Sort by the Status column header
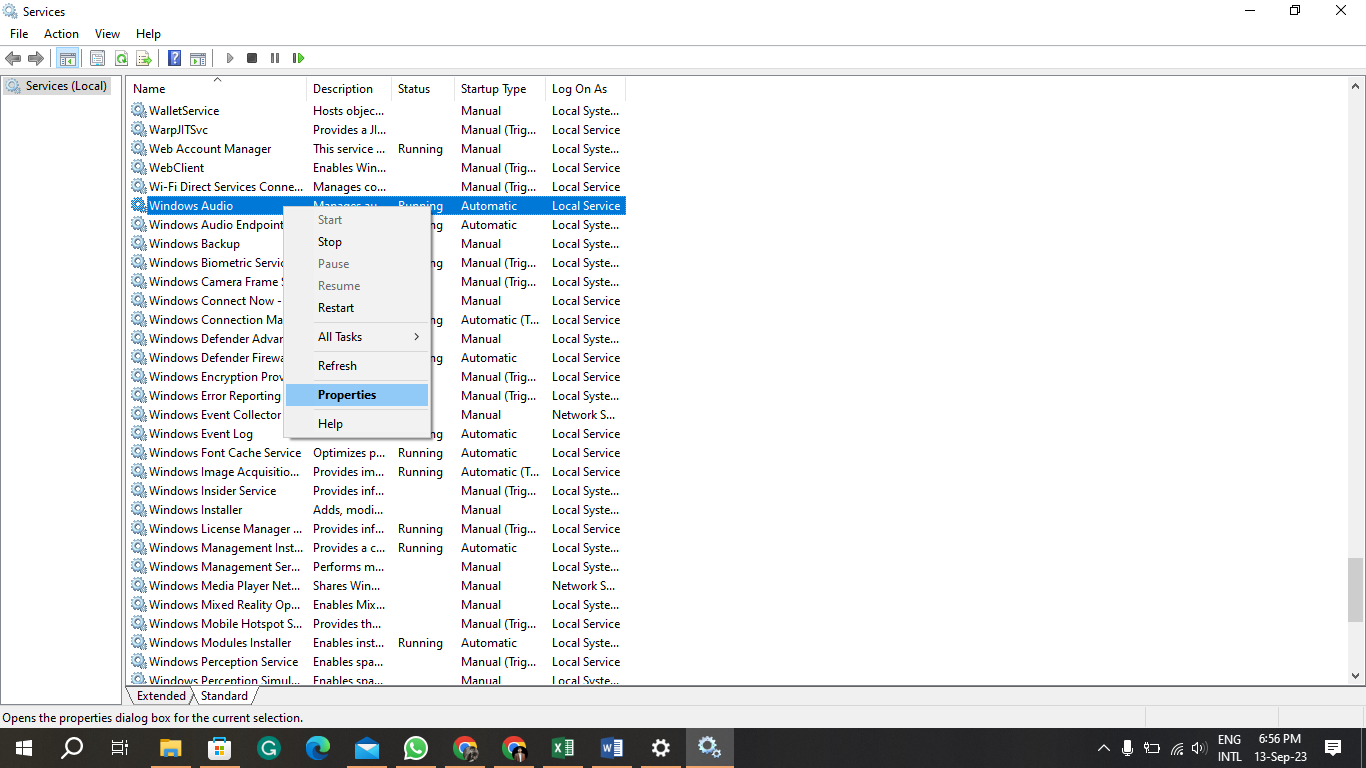 pos(422,89)
